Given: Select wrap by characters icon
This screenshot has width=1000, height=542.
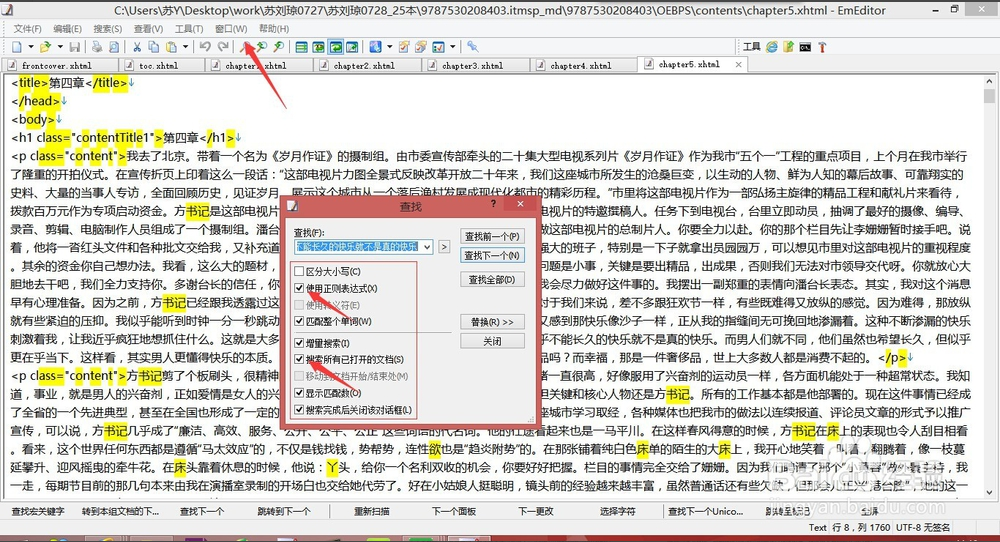Looking at the screenshot, I should click(318, 47).
